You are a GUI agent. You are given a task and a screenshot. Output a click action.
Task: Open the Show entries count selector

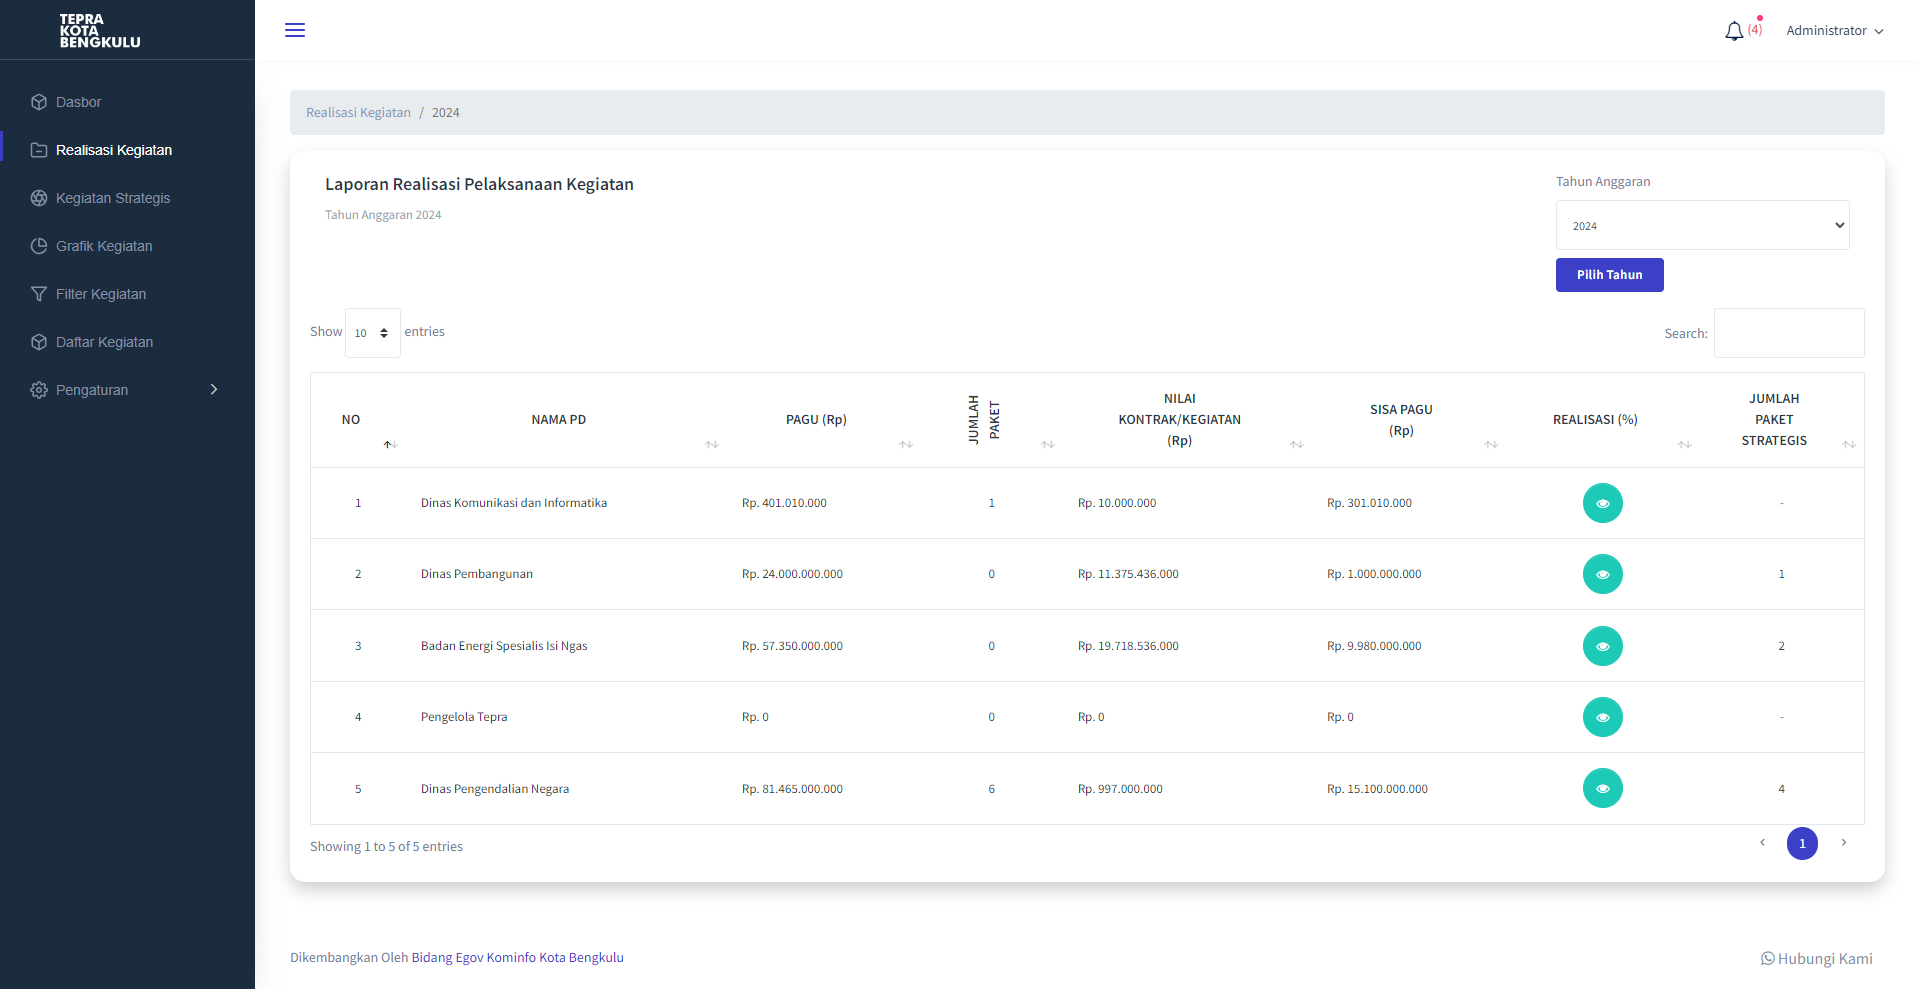tap(373, 333)
